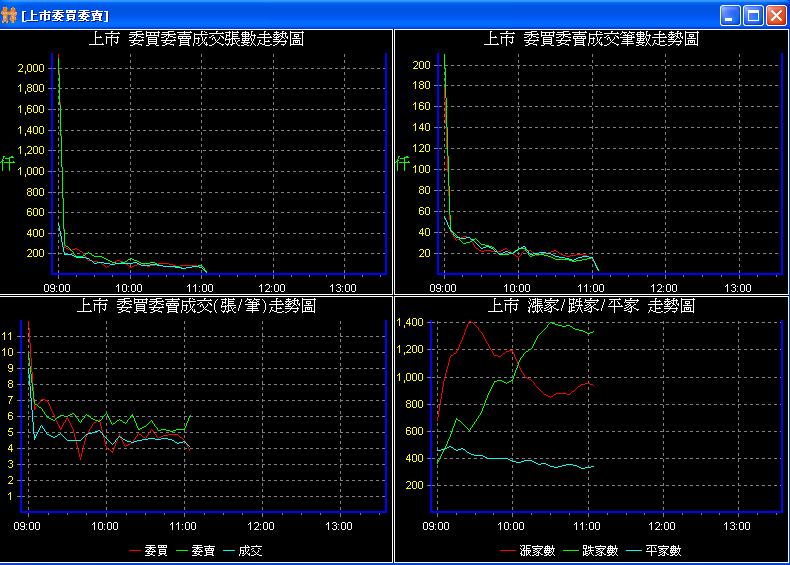This screenshot has width=790, height=565.
Task: Click the red 漲家數 peak in the chart
Action: (470, 322)
